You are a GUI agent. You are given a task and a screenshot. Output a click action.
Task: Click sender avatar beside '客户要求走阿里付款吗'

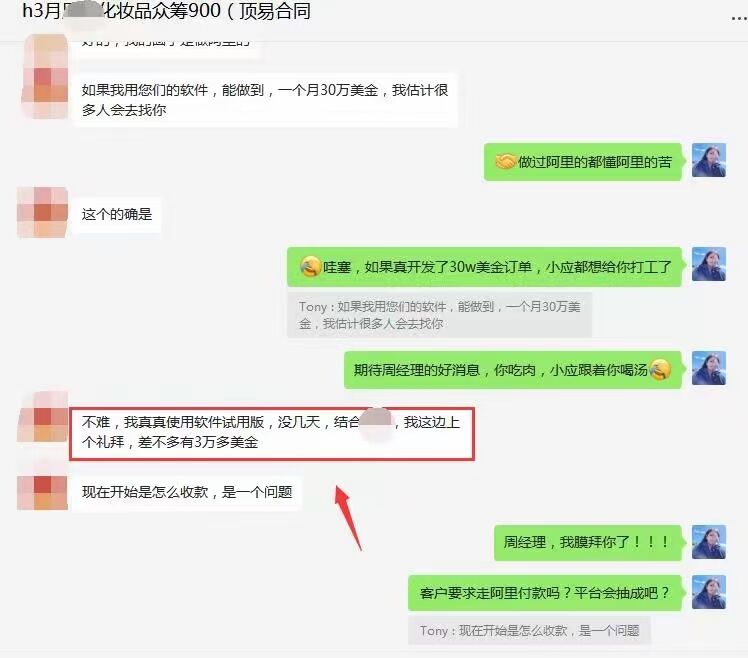point(709,592)
